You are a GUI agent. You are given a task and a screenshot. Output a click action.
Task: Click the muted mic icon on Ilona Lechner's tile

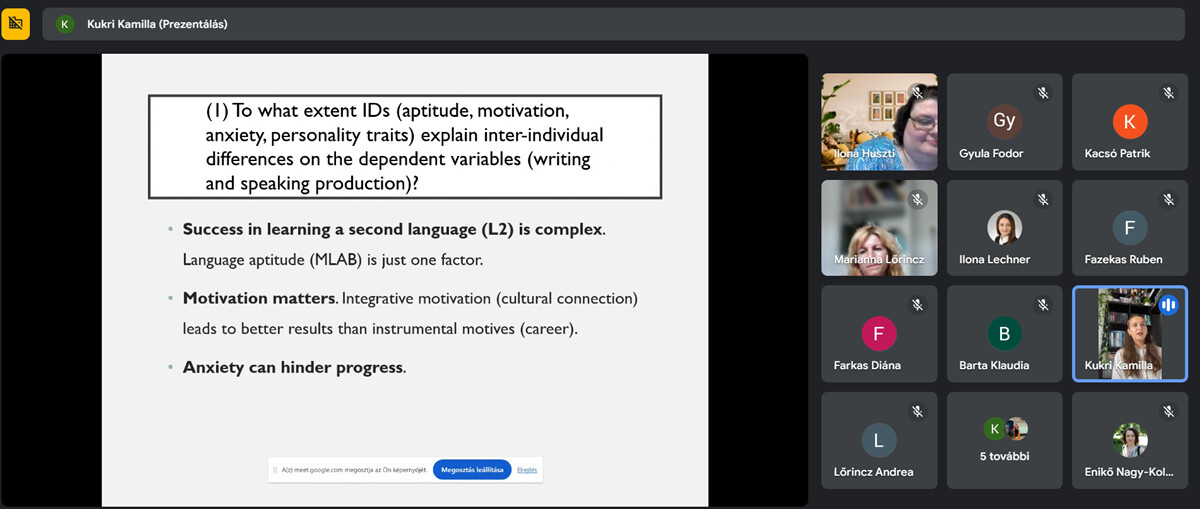pos(1042,199)
